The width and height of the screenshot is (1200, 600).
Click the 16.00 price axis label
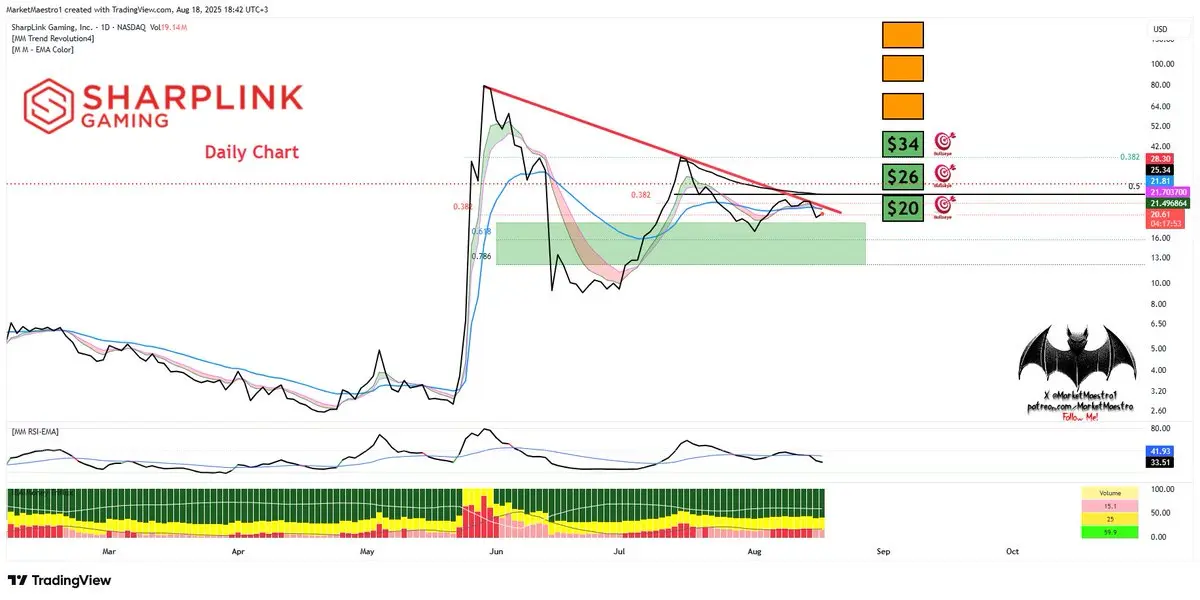[x=1160, y=238]
